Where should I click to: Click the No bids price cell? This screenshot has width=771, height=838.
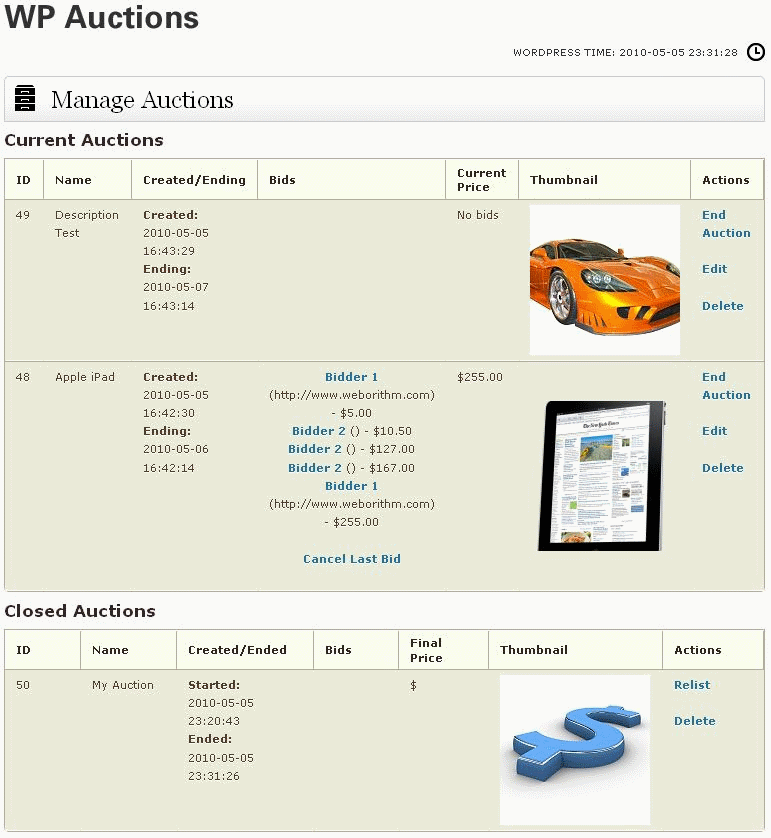tap(478, 215)
